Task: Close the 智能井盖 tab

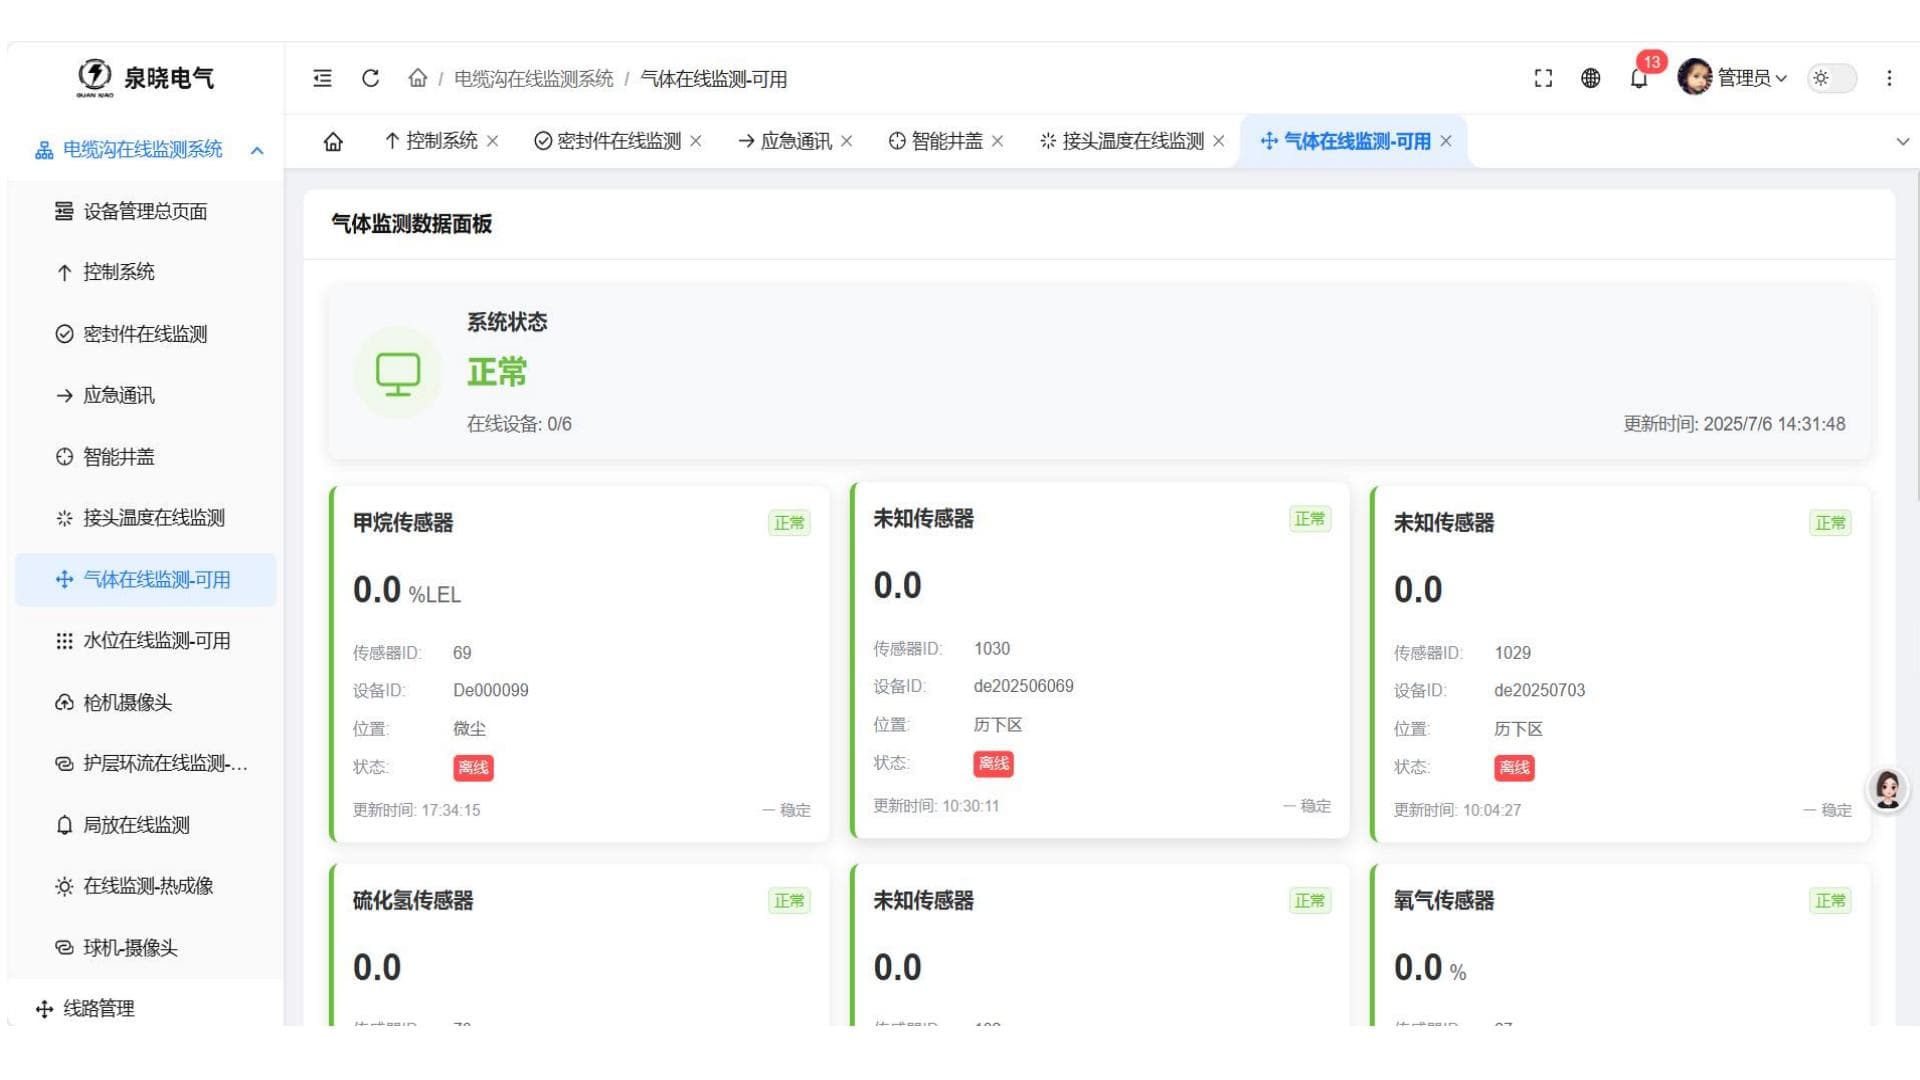Action: click(997, 141)
